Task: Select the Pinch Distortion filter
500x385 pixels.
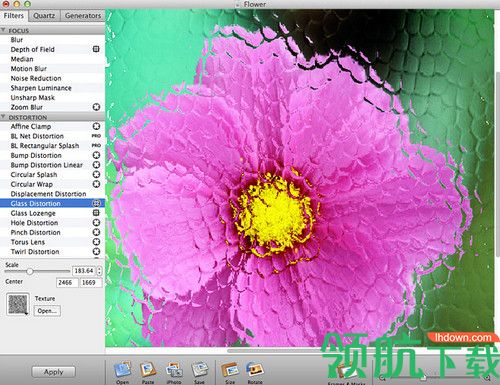Action: pyautogui.click(x=52, y=232)
